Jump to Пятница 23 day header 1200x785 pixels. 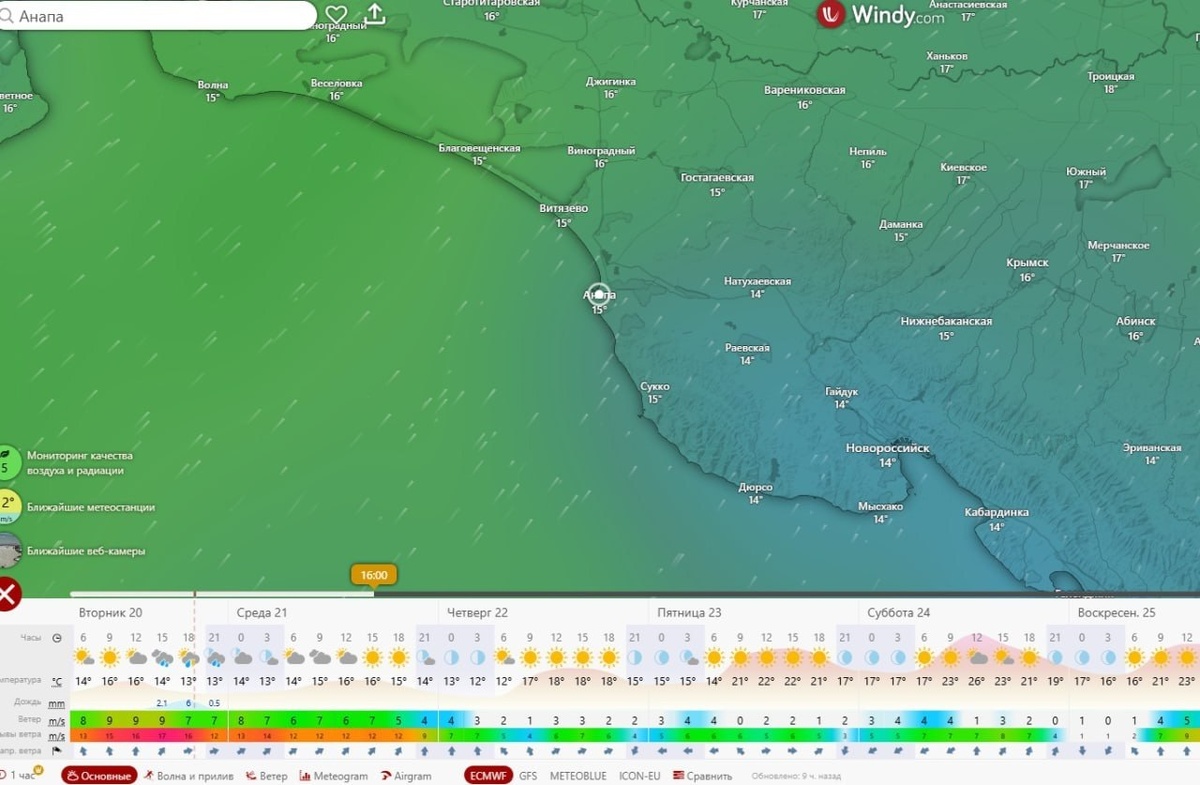pyautogui.click(x=689, y=612)
